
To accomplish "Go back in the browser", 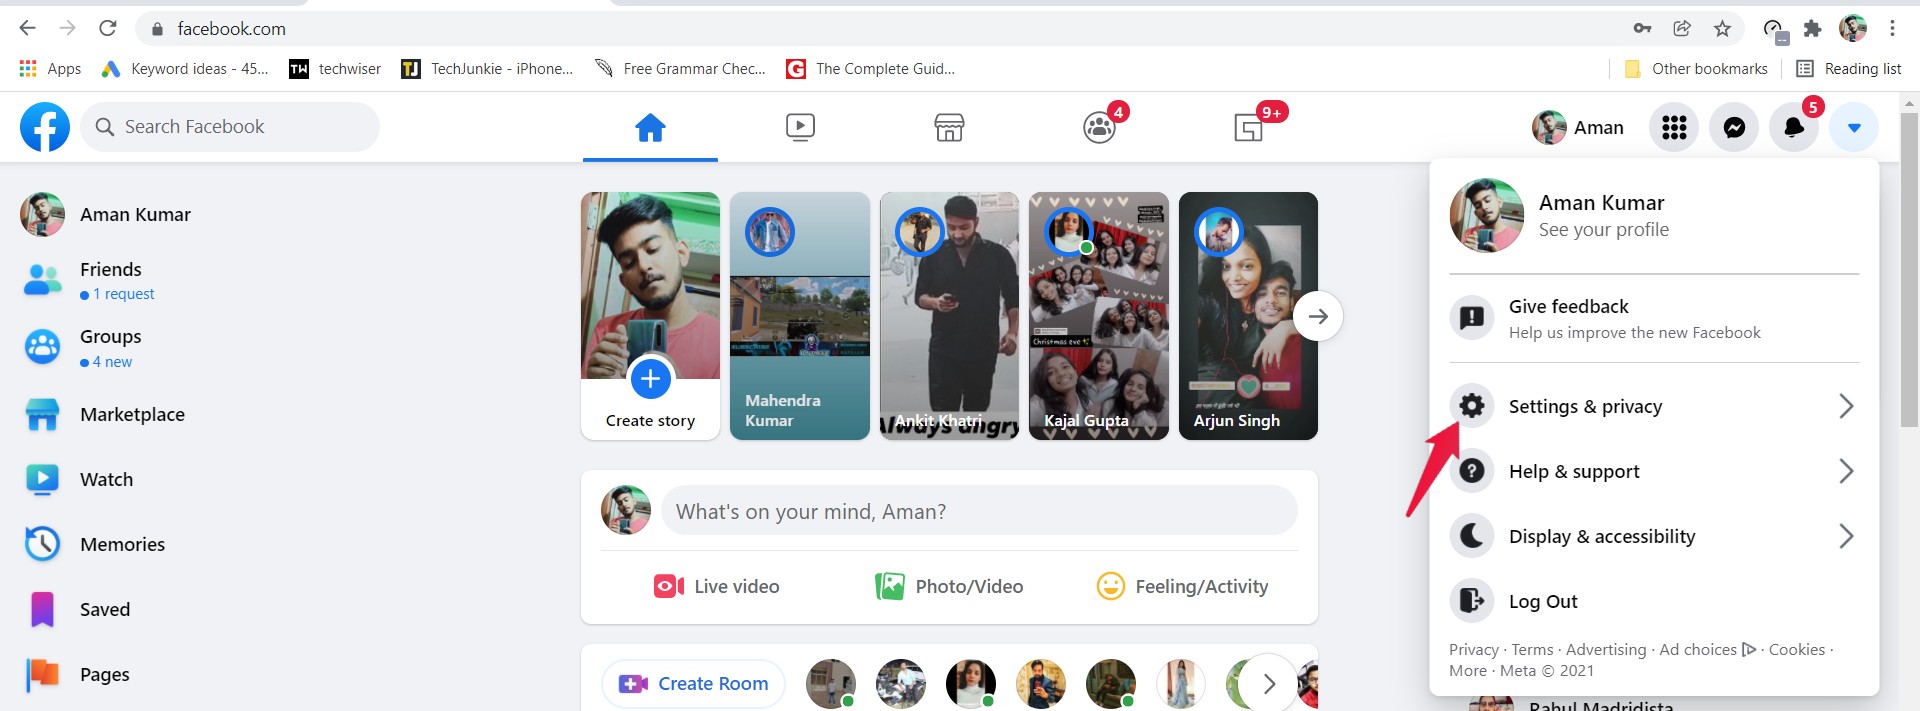I will pyautogui.click(x=27, y=28).
